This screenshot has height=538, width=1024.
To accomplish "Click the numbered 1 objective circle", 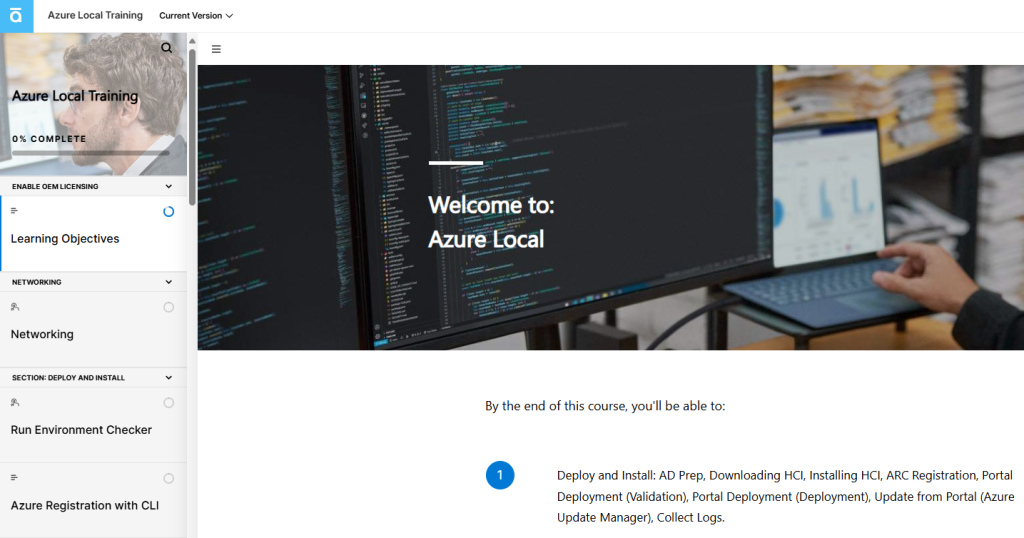I will tap(500, 475).
